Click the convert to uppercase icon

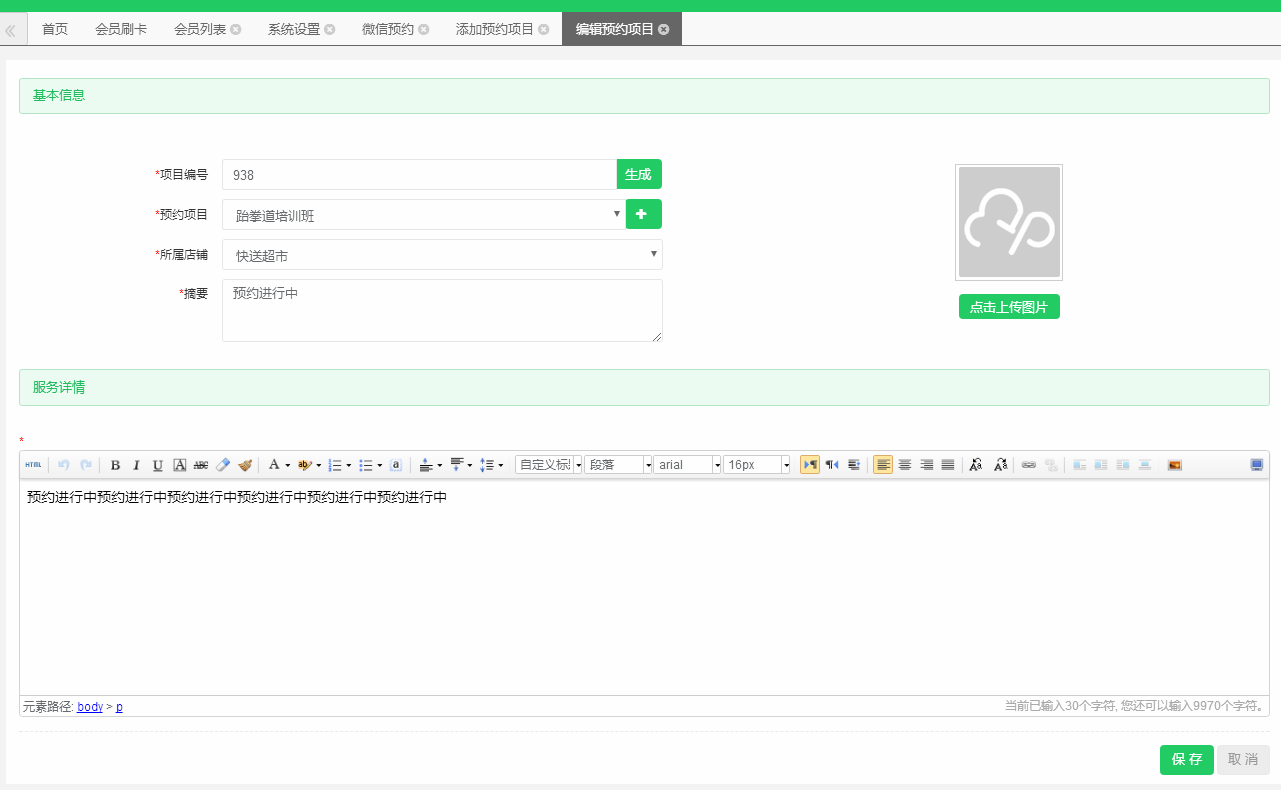976,465
